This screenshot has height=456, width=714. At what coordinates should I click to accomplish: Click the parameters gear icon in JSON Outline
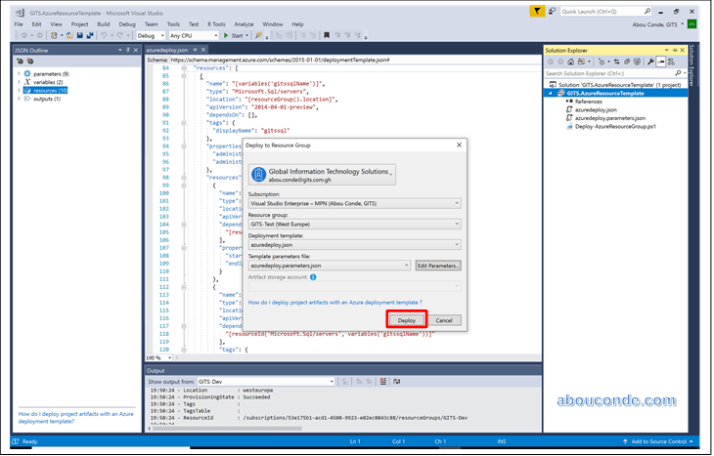pos(27,74)
